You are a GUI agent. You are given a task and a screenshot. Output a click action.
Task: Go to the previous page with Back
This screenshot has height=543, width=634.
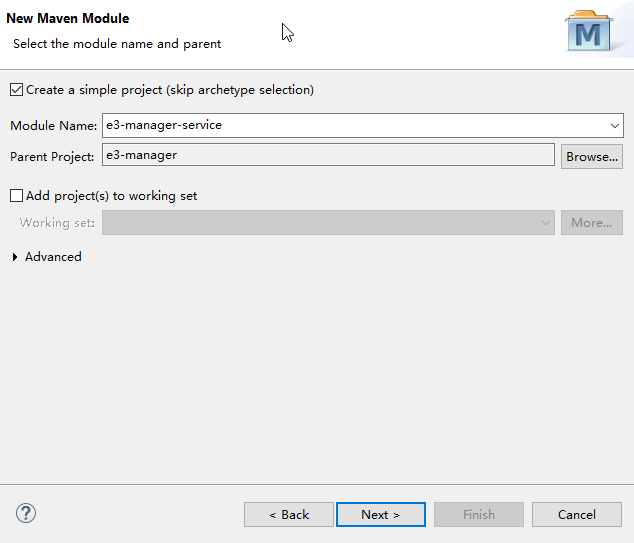point(288,514)
